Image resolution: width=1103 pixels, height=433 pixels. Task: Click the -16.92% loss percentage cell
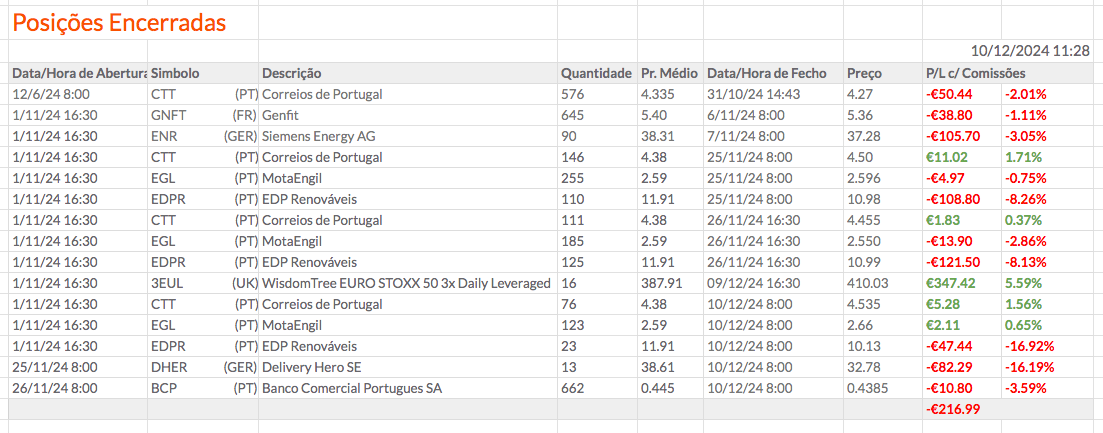click(x=1031, y=346)
